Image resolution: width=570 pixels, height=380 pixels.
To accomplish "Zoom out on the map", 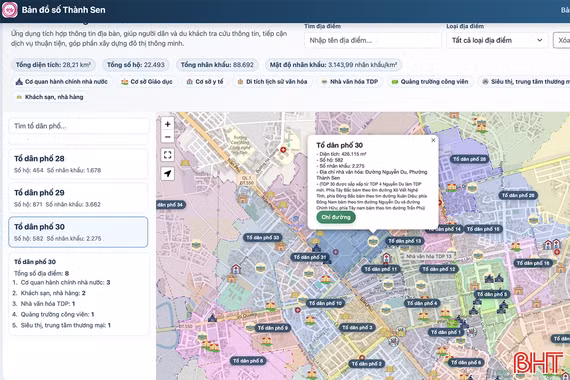I will [168, 137].
